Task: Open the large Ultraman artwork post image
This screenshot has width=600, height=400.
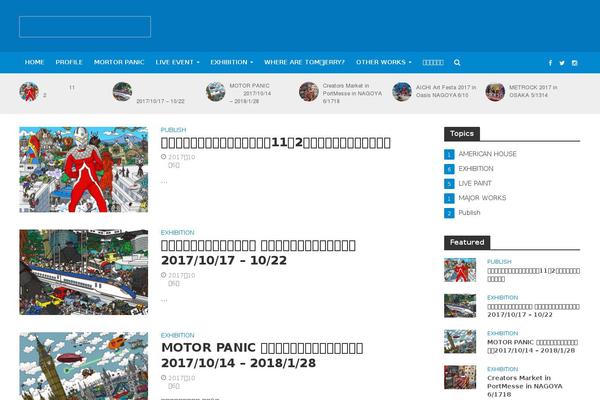Action: pos(83,170)
